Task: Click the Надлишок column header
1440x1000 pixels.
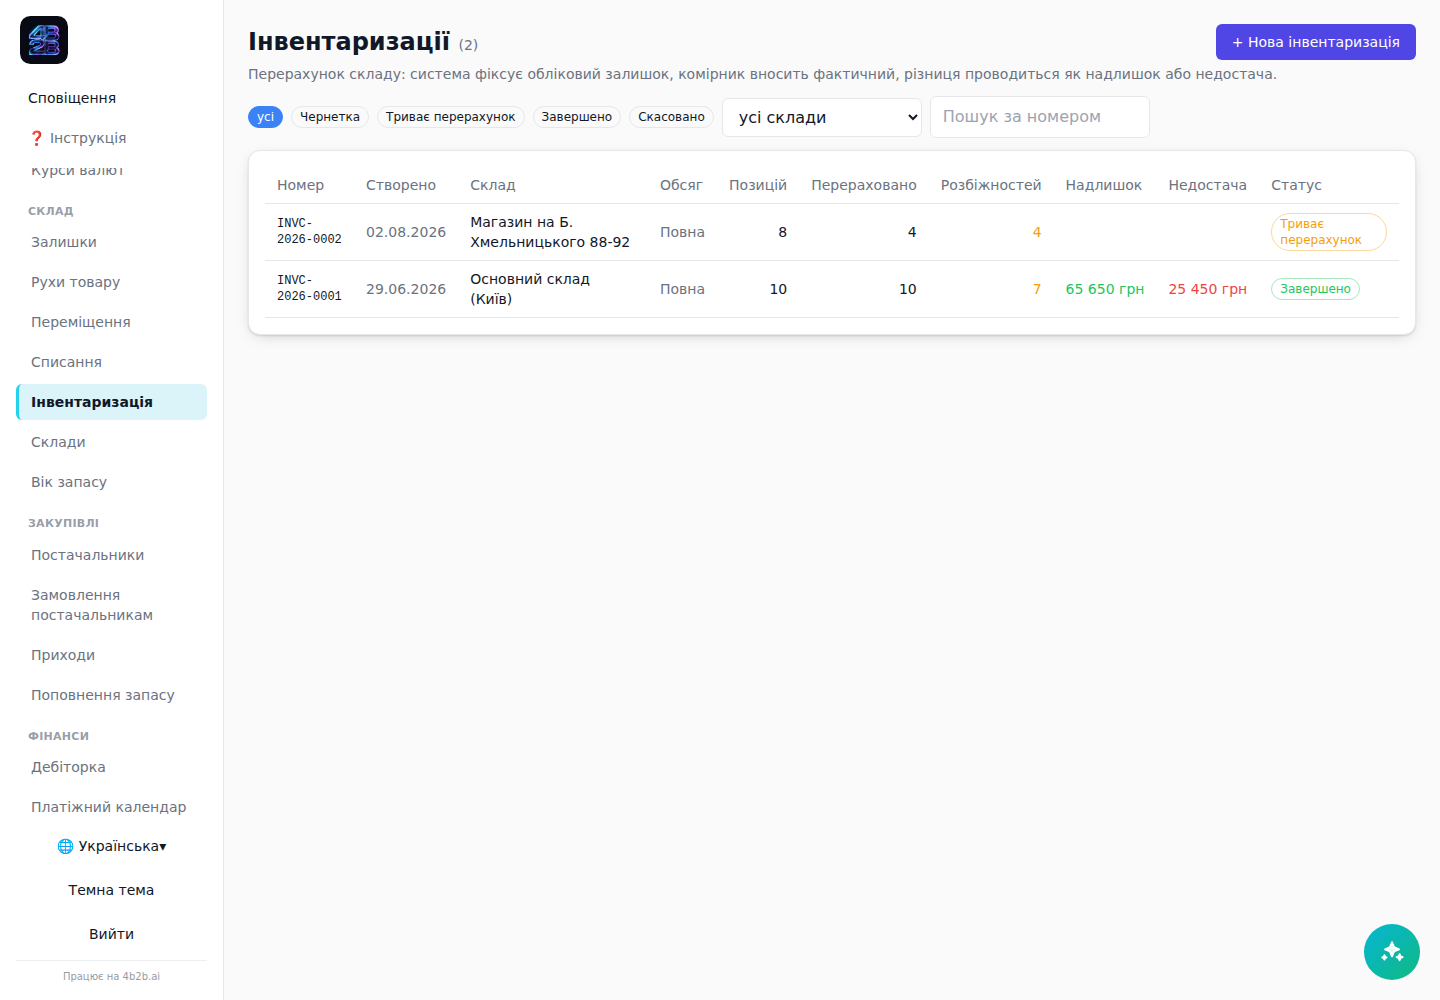Action: [x=1103, y=185]
